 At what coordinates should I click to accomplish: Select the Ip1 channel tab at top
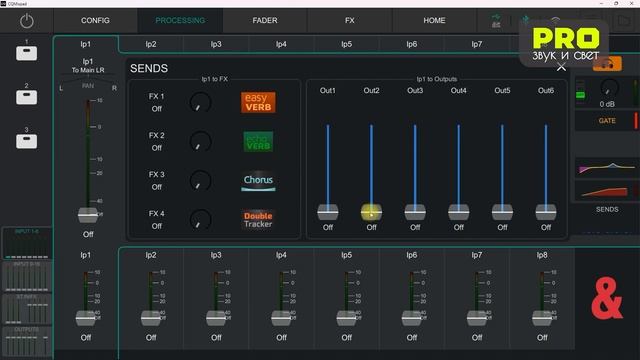(x=86, y=44)
